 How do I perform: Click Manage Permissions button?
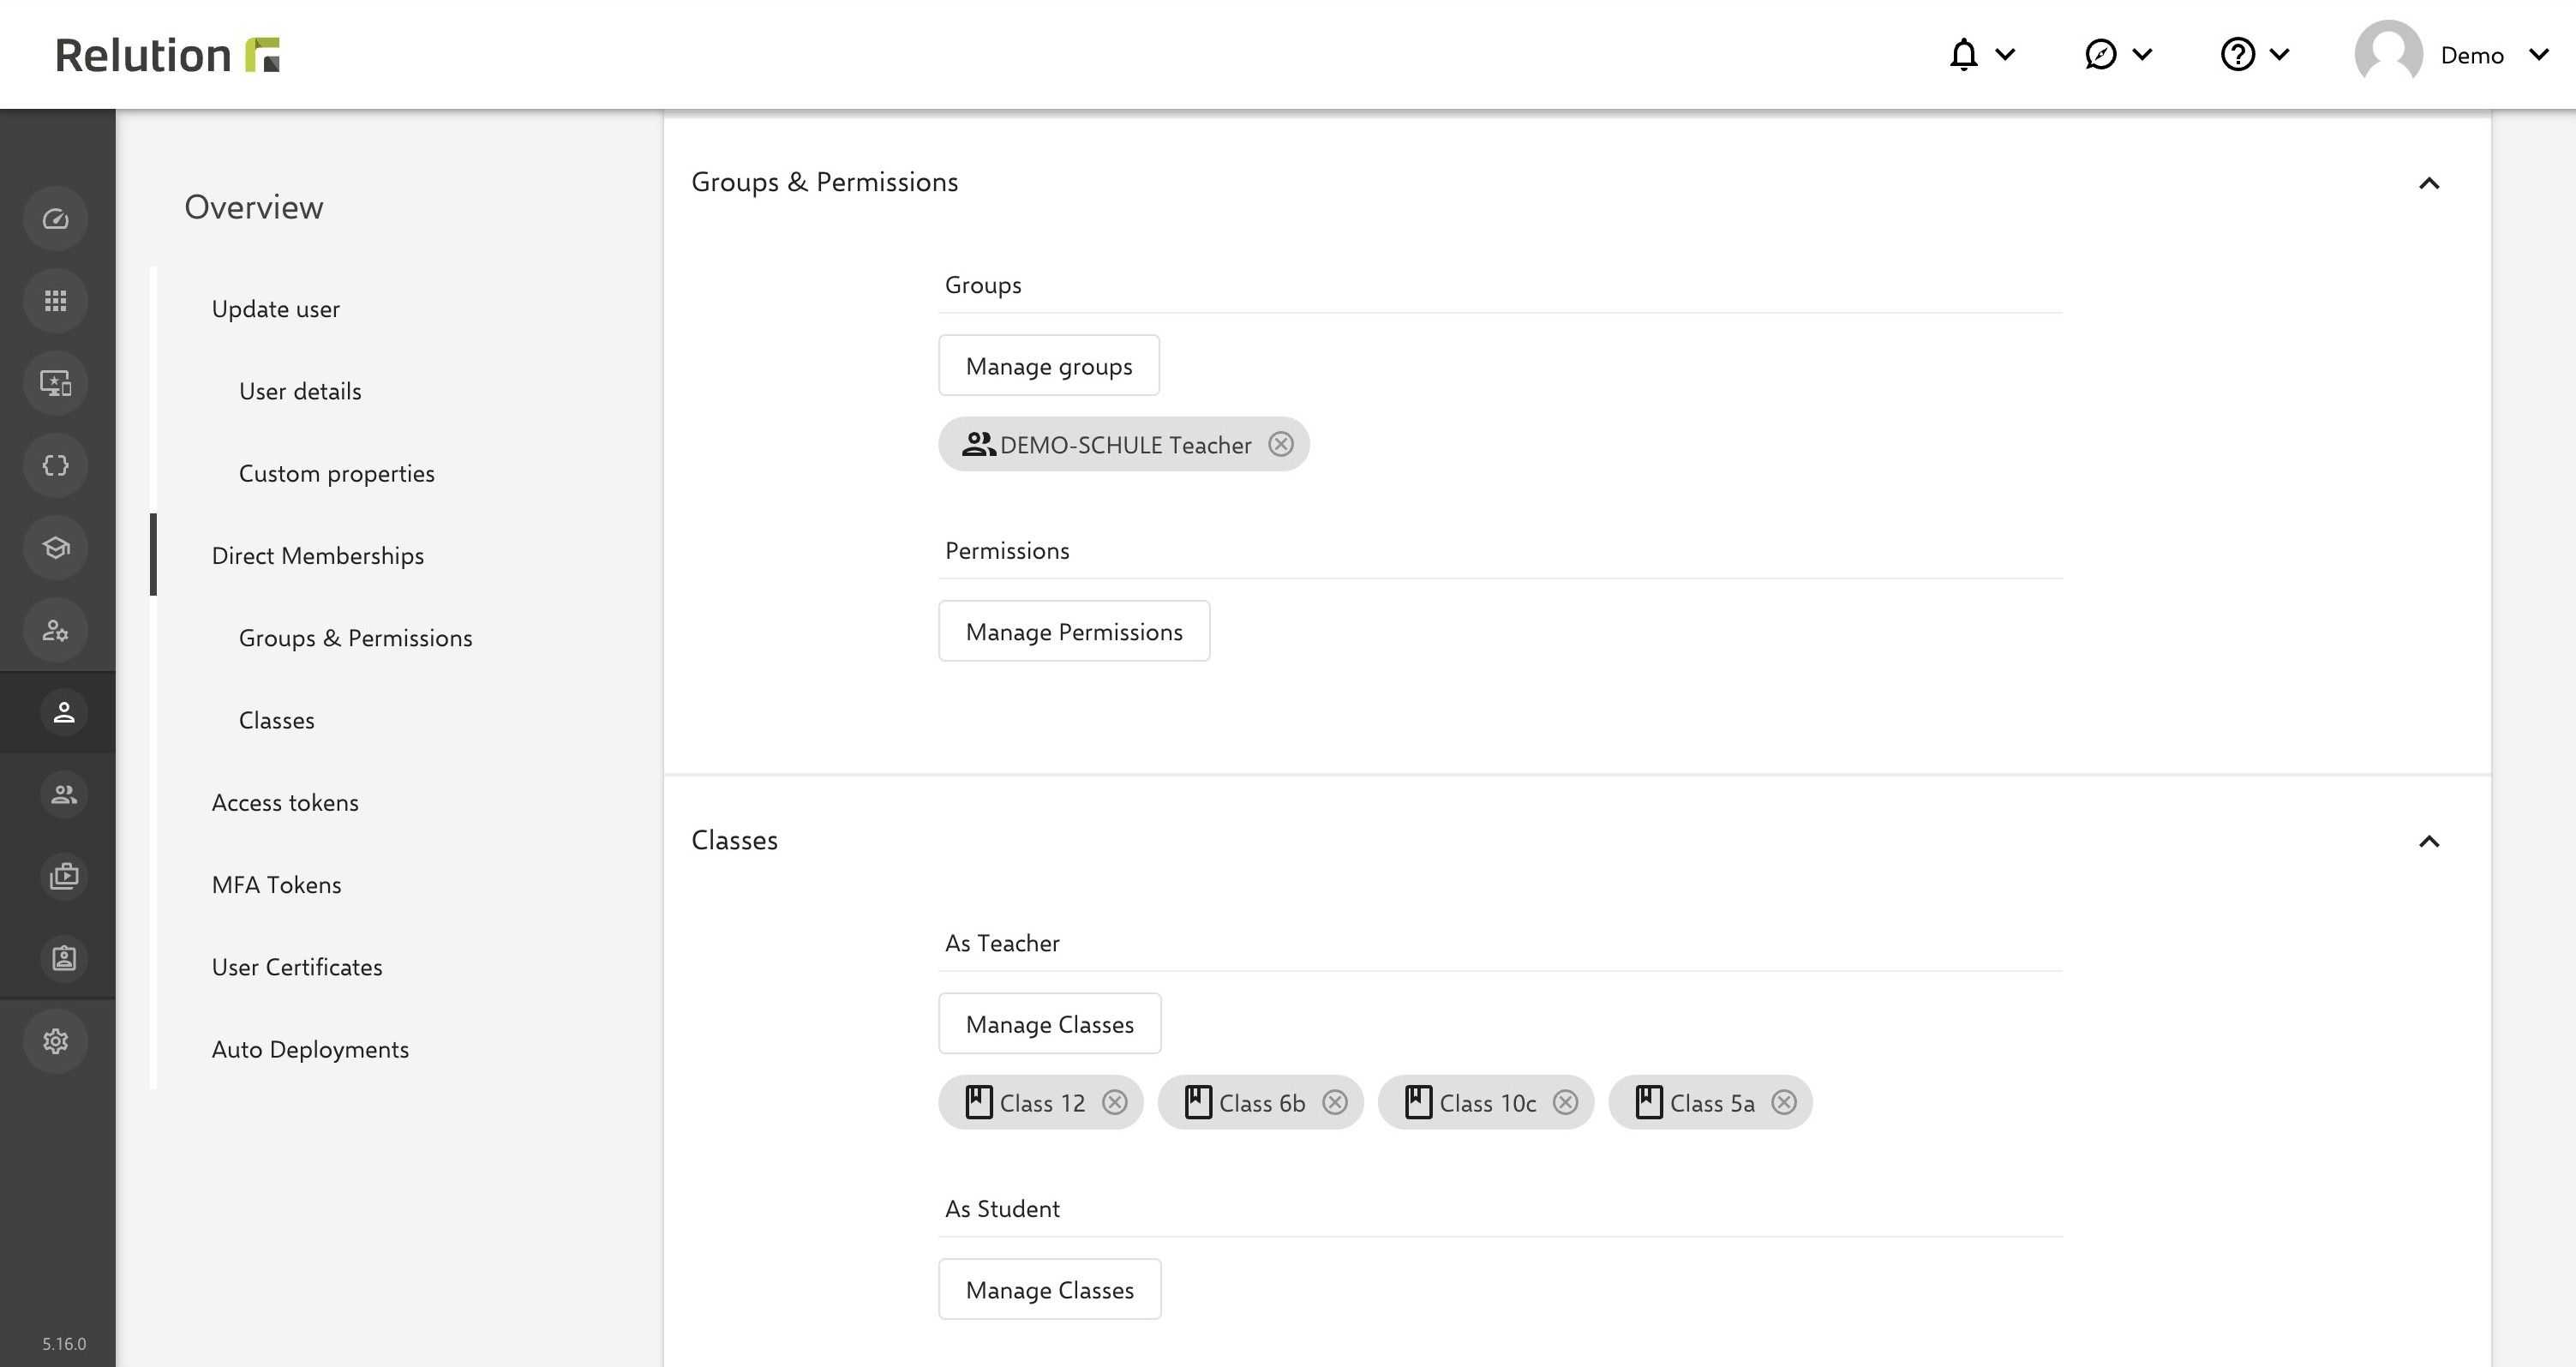pos(1075,631)
